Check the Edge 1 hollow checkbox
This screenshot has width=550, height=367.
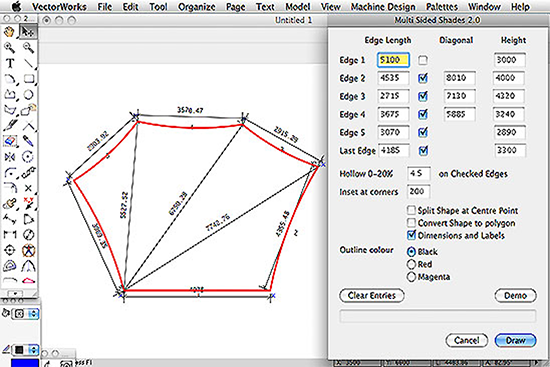click(423, 60)
